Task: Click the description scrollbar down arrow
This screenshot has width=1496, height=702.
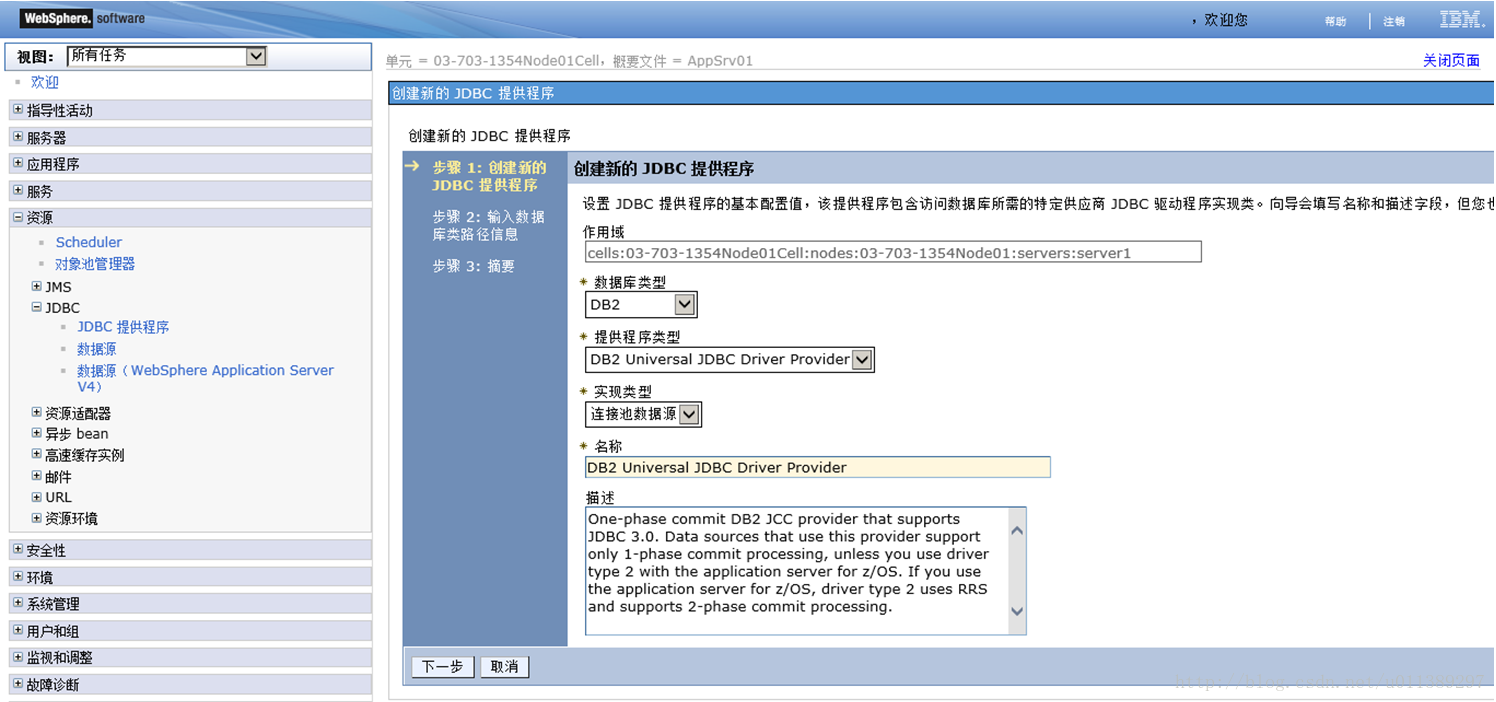Action: (1017, 611)
